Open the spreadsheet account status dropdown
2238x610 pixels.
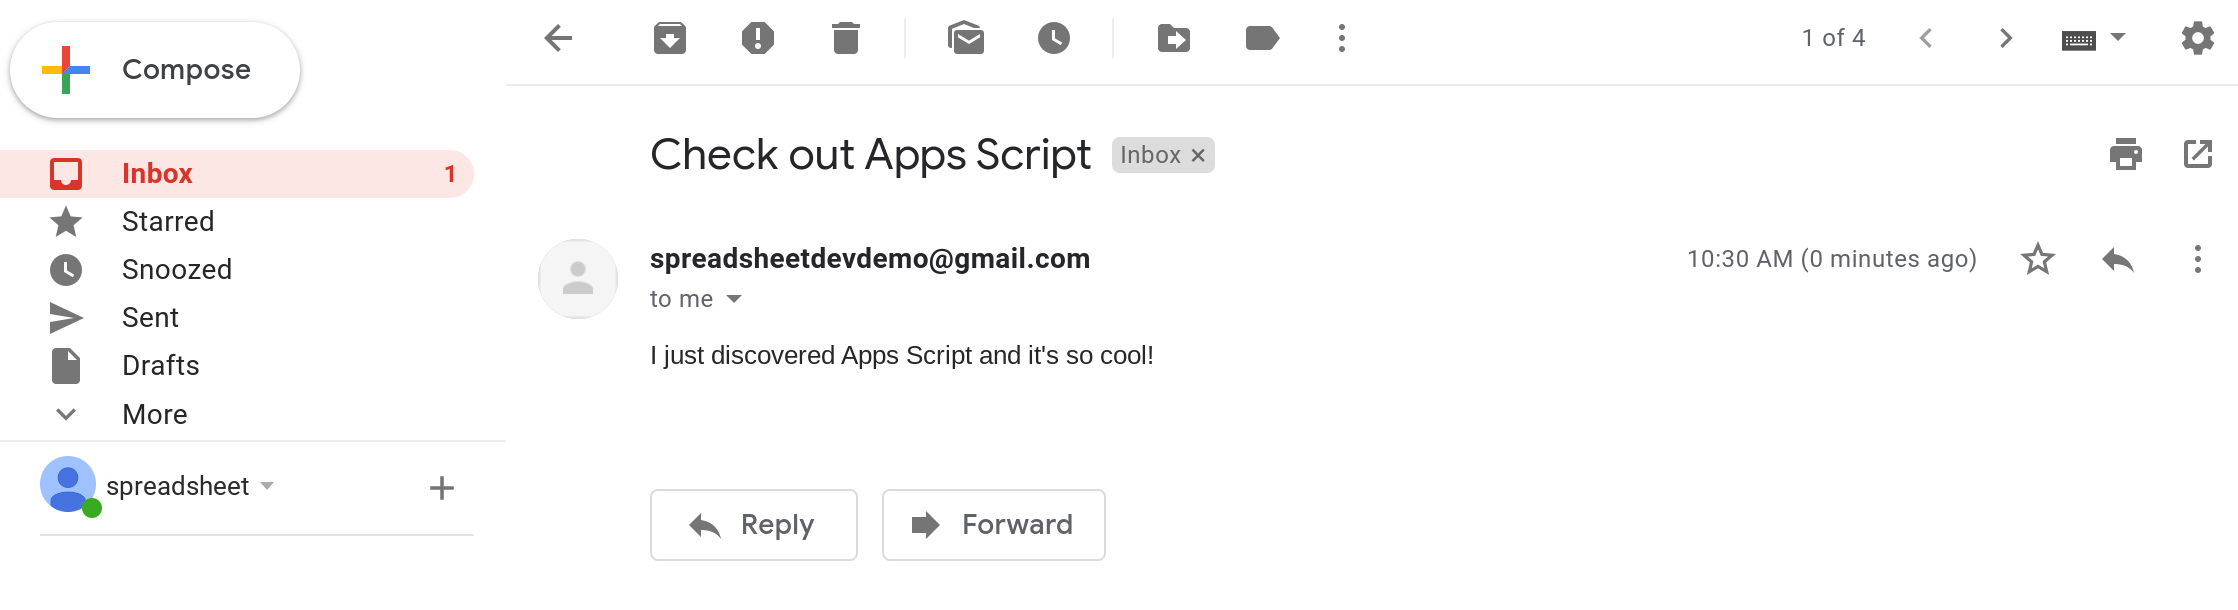pos(267,486)
